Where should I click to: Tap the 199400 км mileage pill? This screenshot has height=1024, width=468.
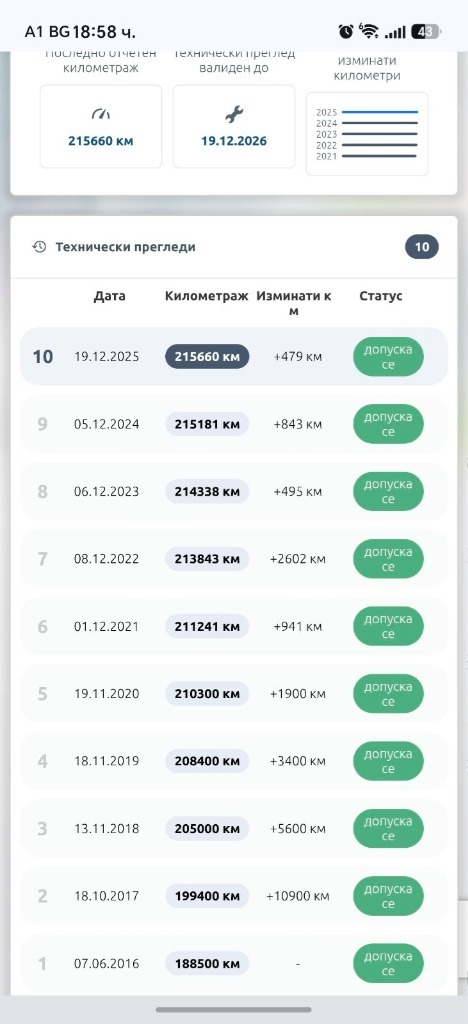coord(207,896)
